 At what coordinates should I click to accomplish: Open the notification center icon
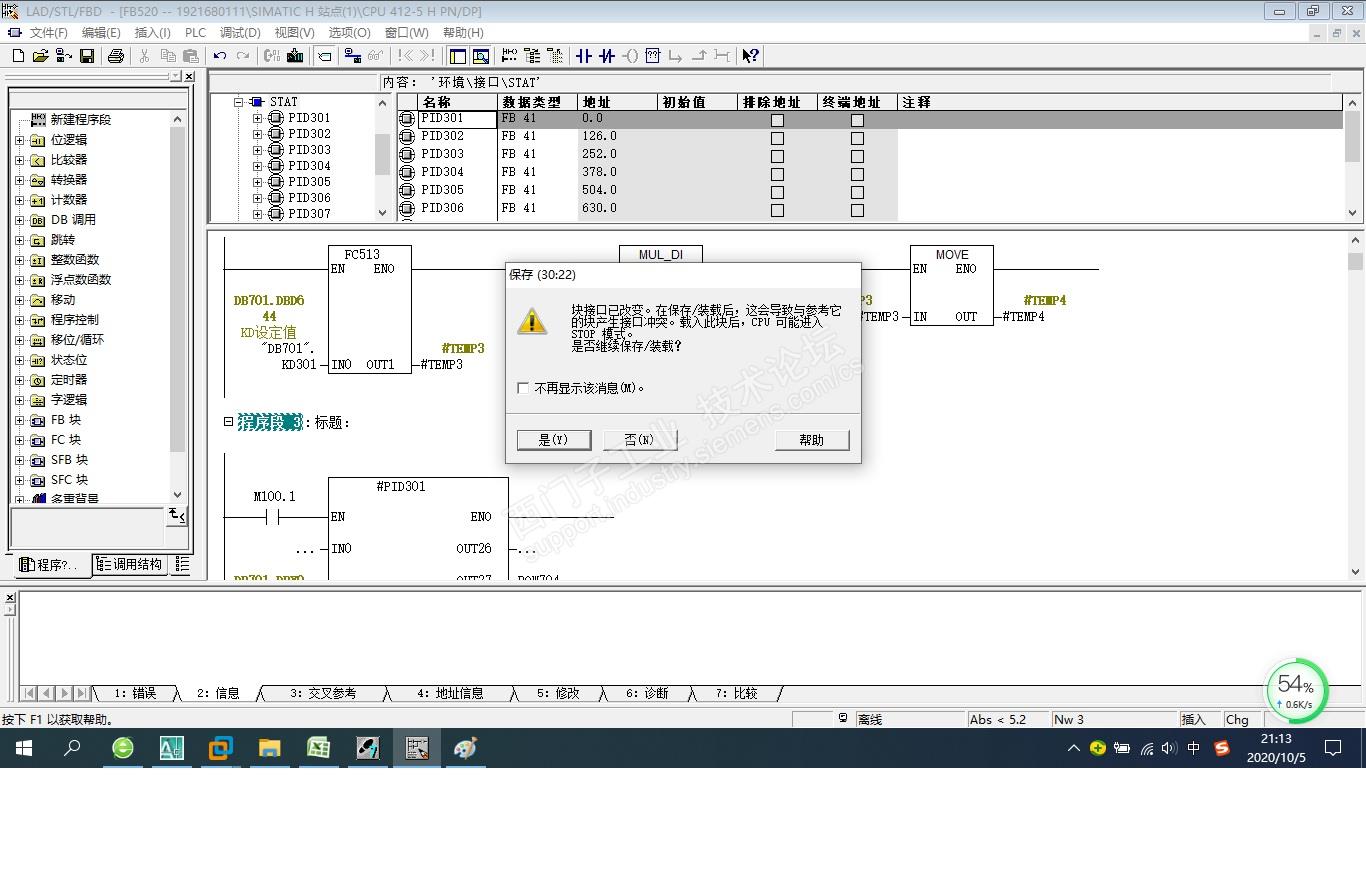point(1333,748)
